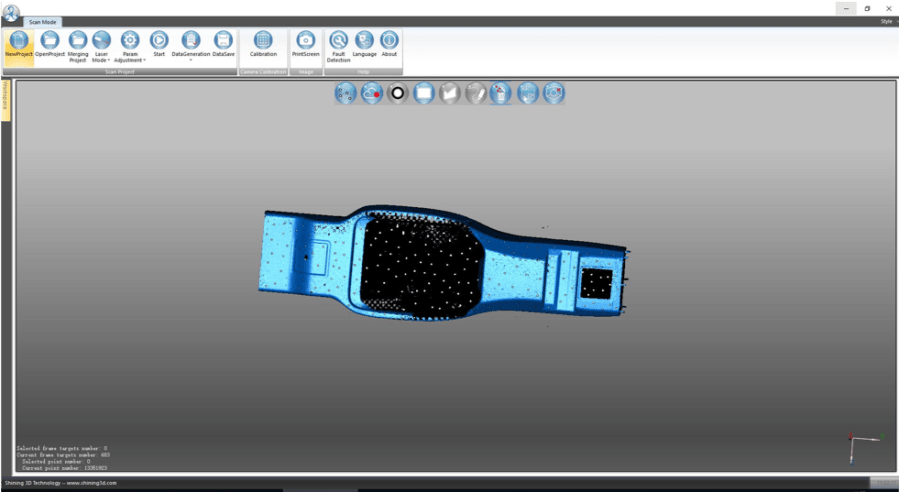Open the About dialog
899x492 pixels.
point(389,45)
